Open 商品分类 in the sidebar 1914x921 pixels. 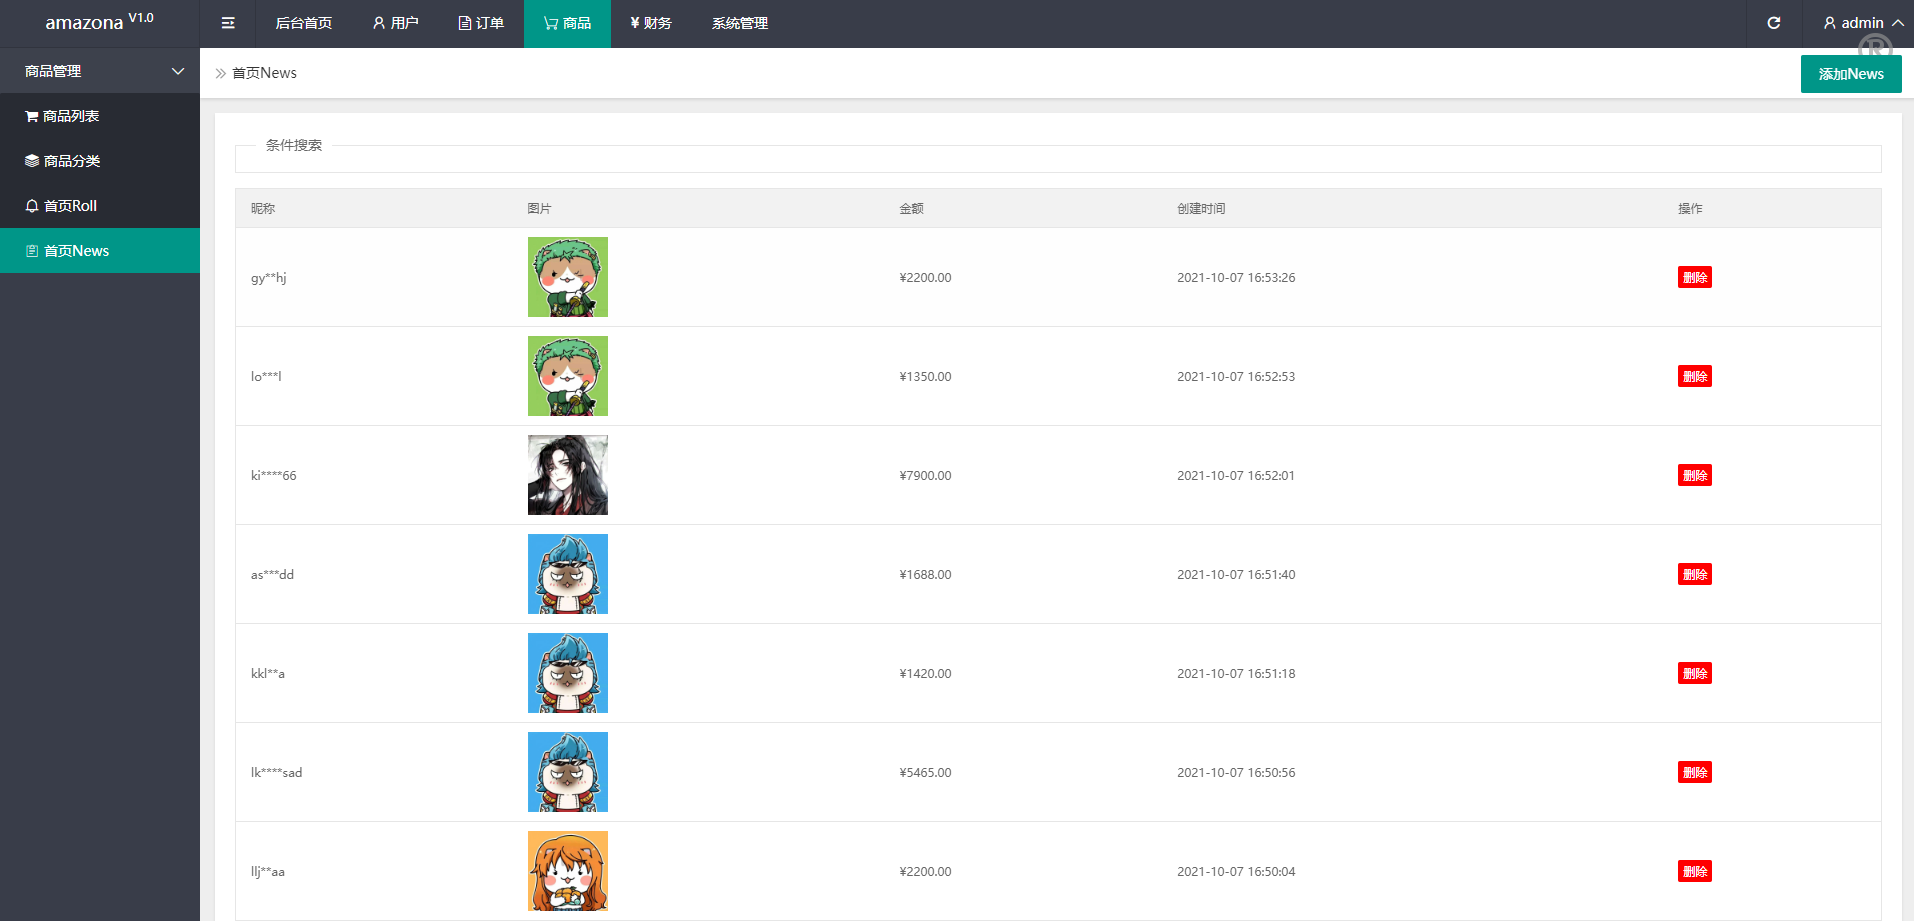point(71,161)
